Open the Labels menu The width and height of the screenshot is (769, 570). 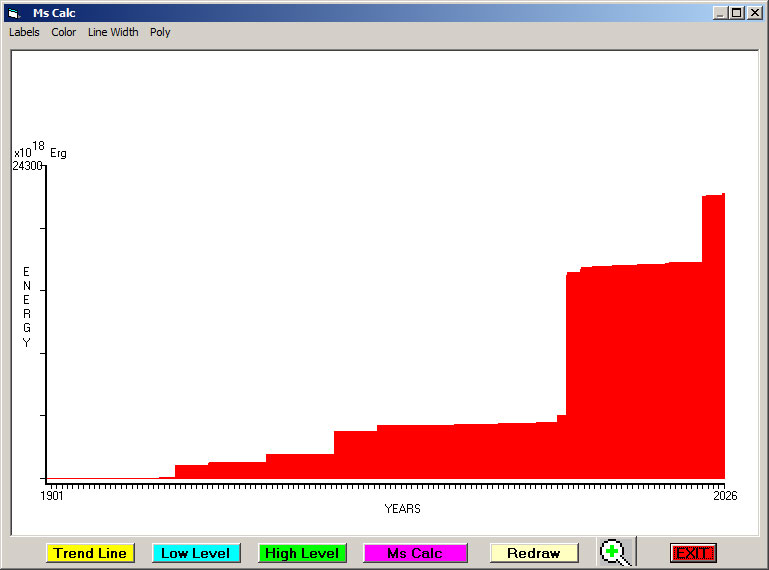click(24, 32)
